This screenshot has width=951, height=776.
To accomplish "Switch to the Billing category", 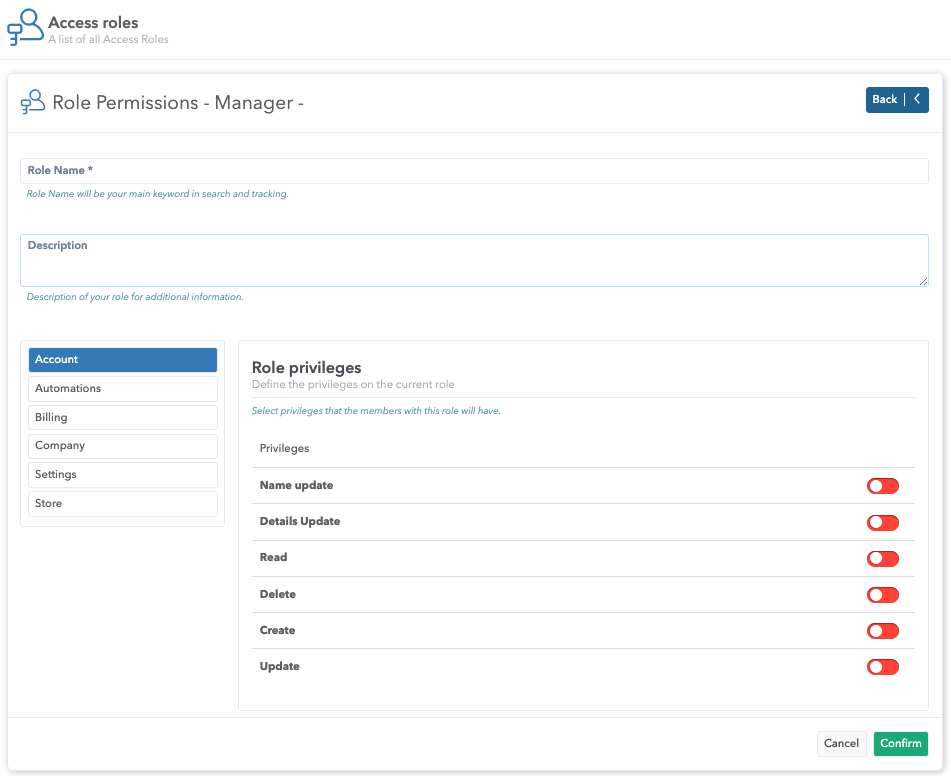I will click(x=123, y=418).
